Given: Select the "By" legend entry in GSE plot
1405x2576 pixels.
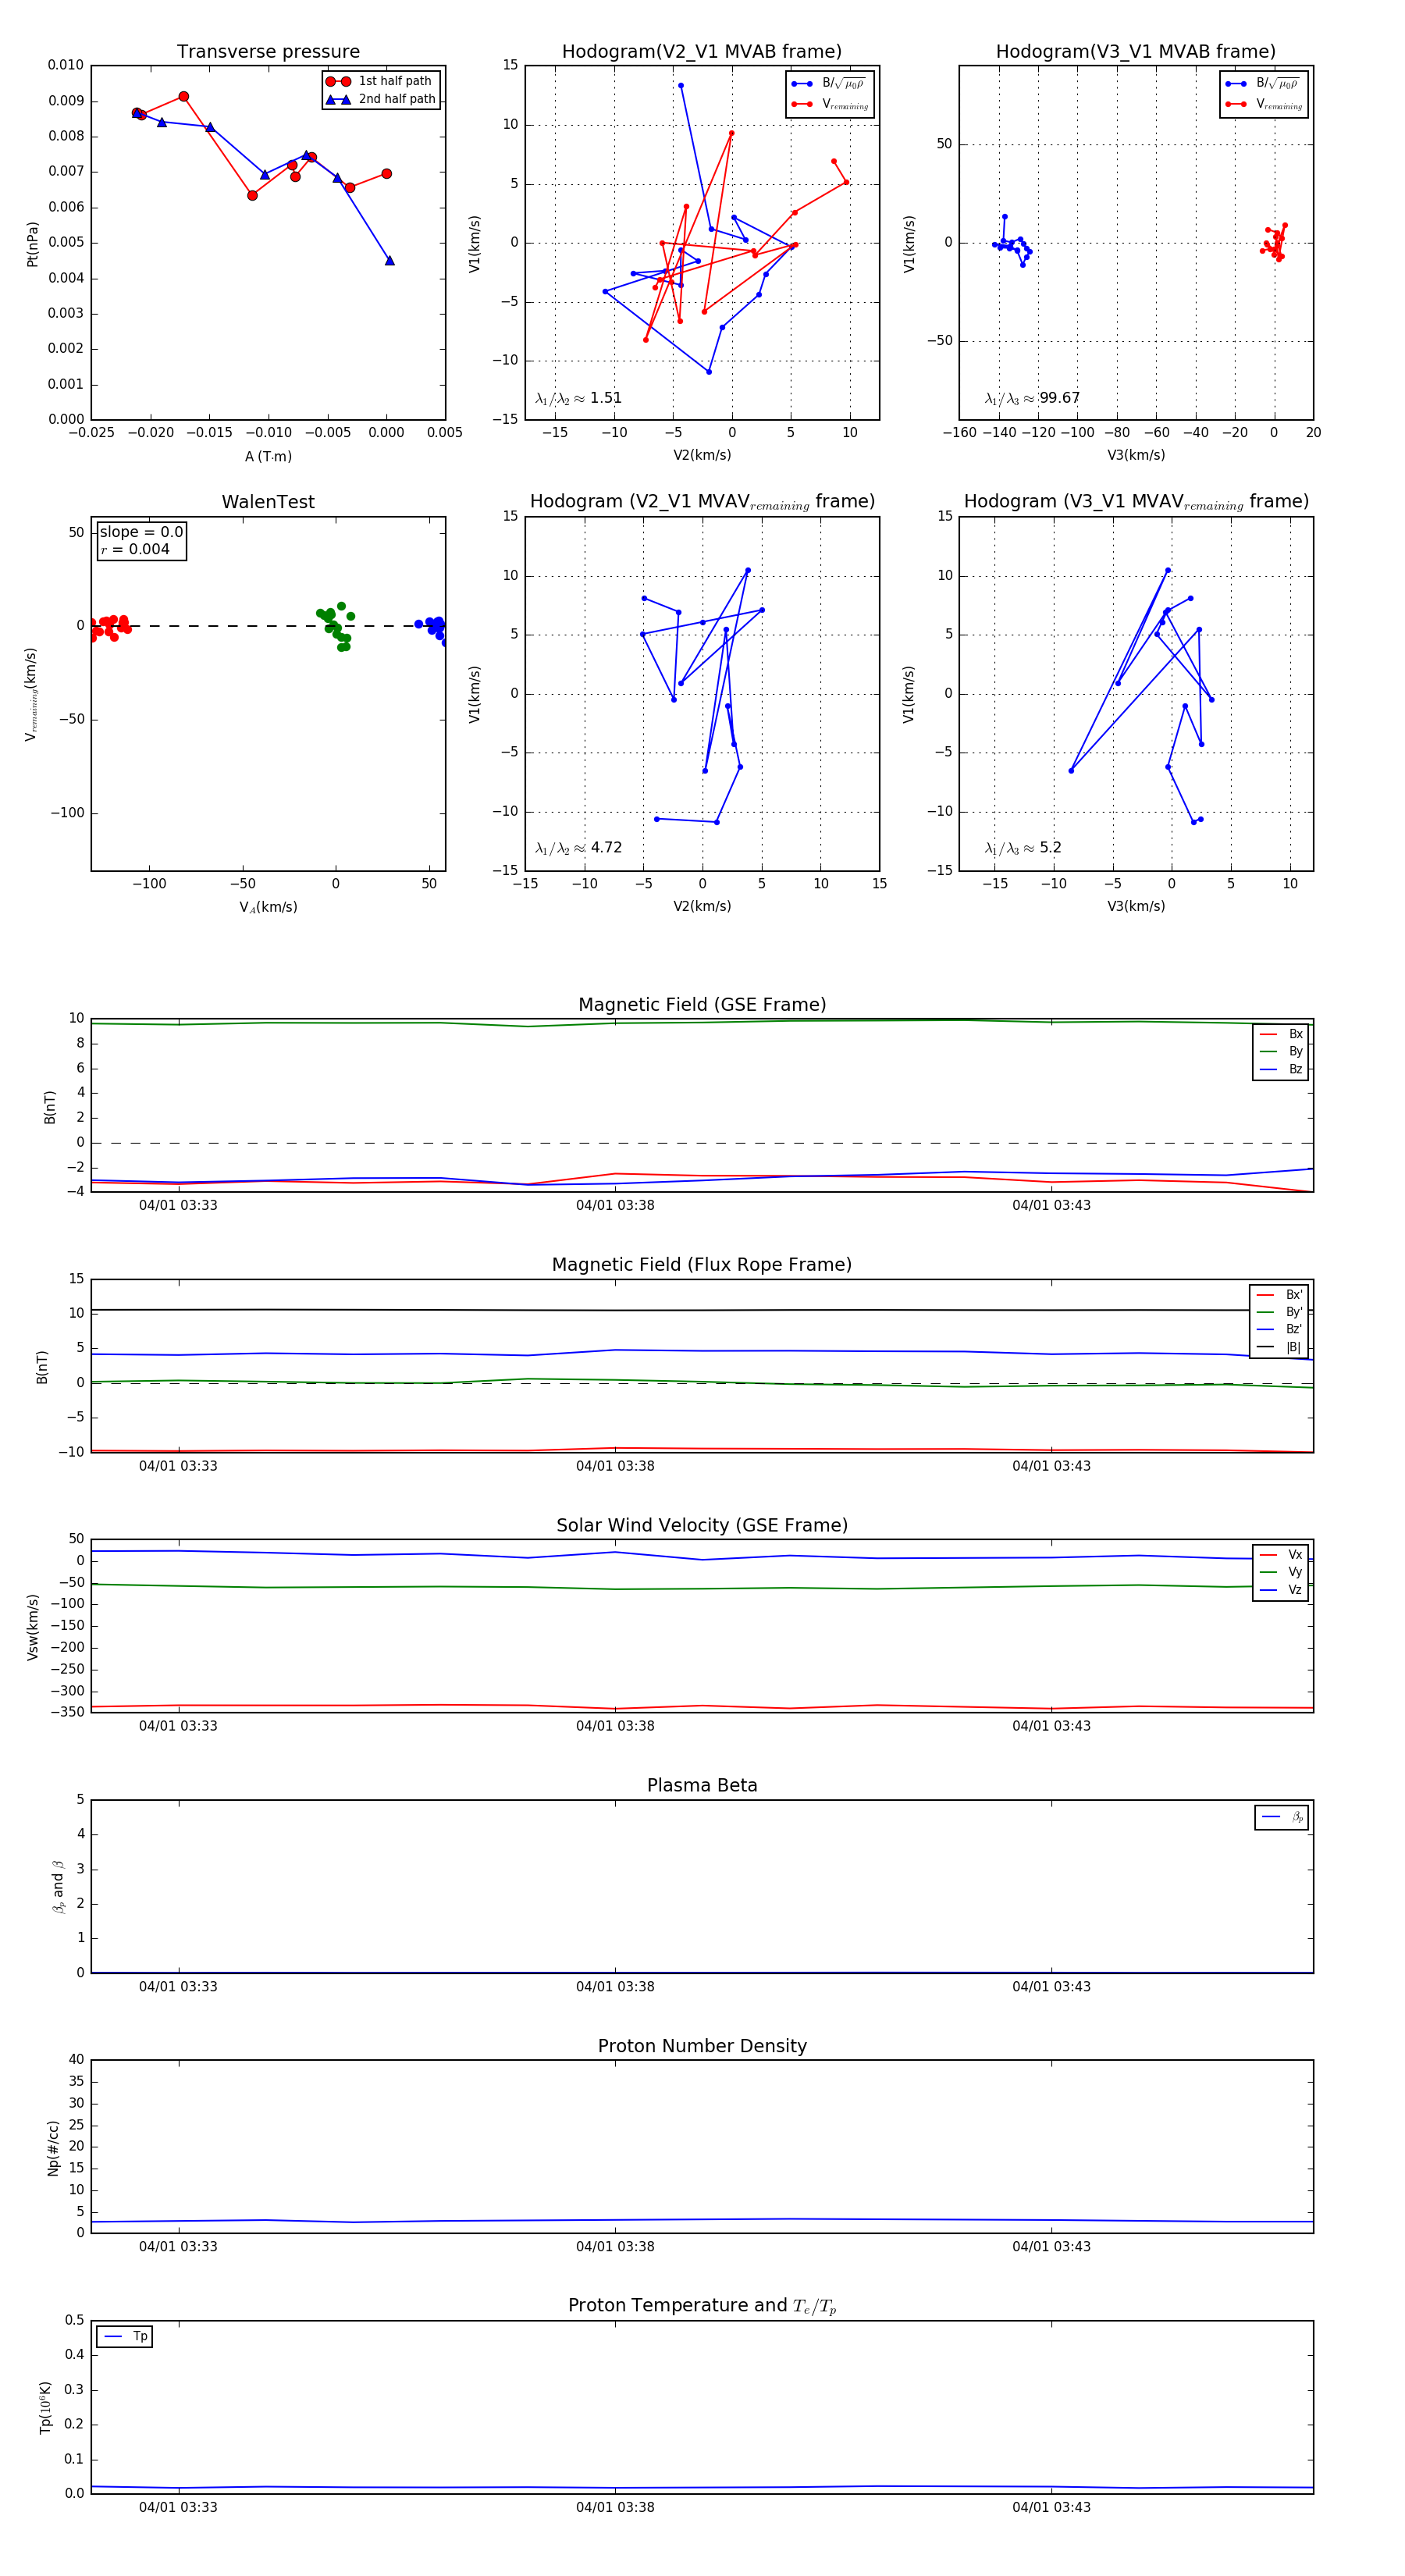Looking at the screenshot, I should coord(1281,1051).
